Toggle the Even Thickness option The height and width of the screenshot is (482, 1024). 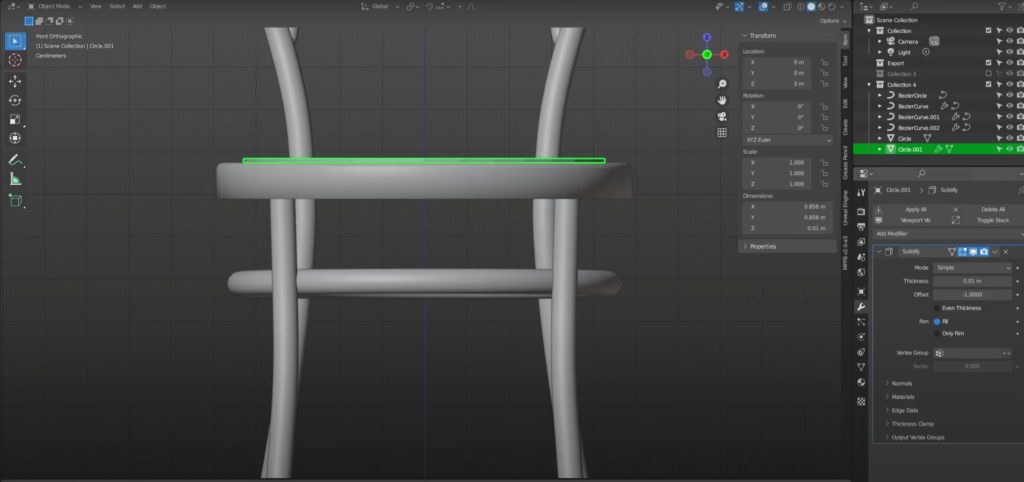click(x=936, y=308)
